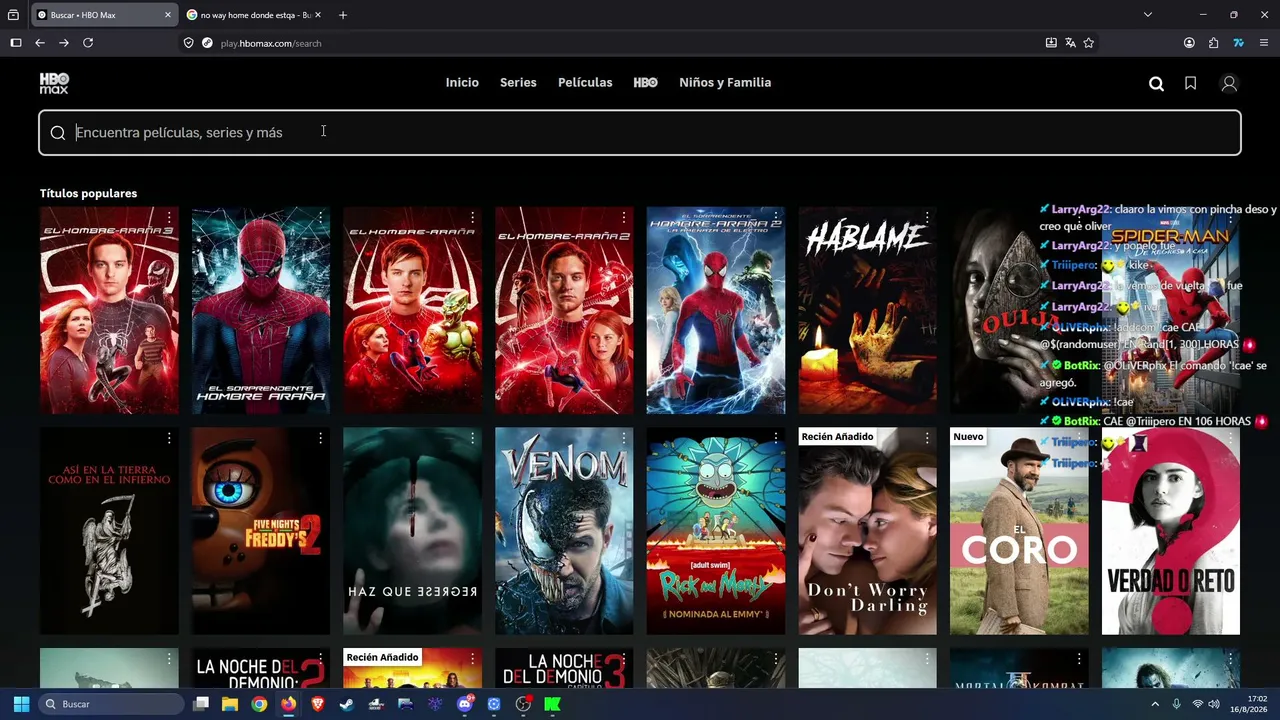Click the magnifier icon in search field
The image size is (1280, 720).
pos(58,133)
